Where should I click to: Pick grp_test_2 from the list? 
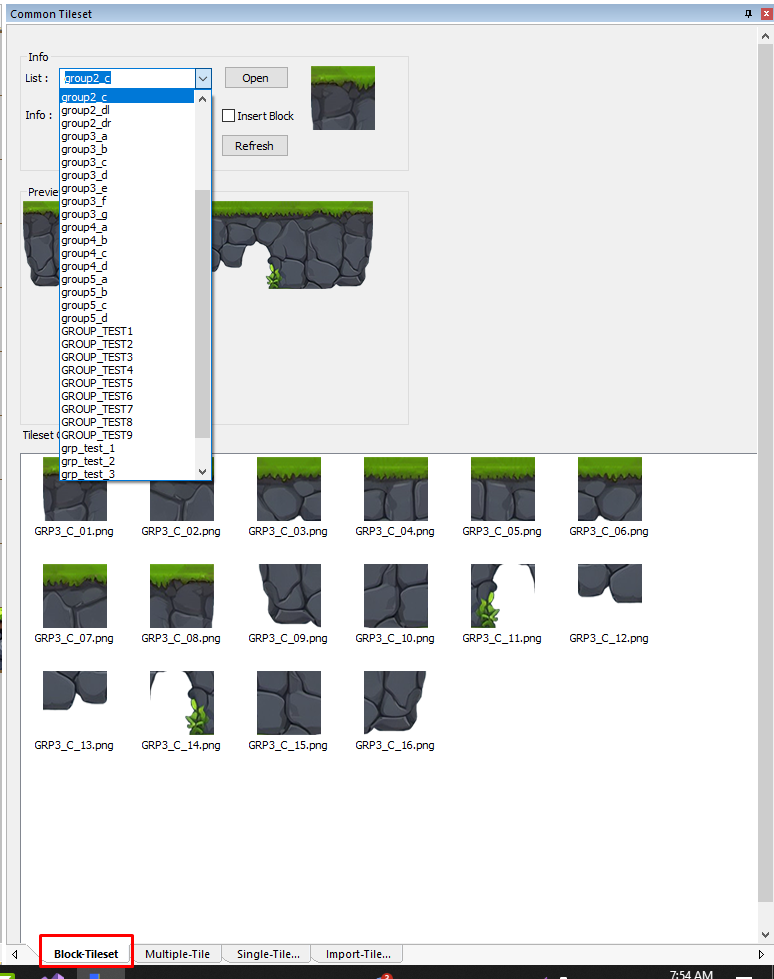pos(87,461)
